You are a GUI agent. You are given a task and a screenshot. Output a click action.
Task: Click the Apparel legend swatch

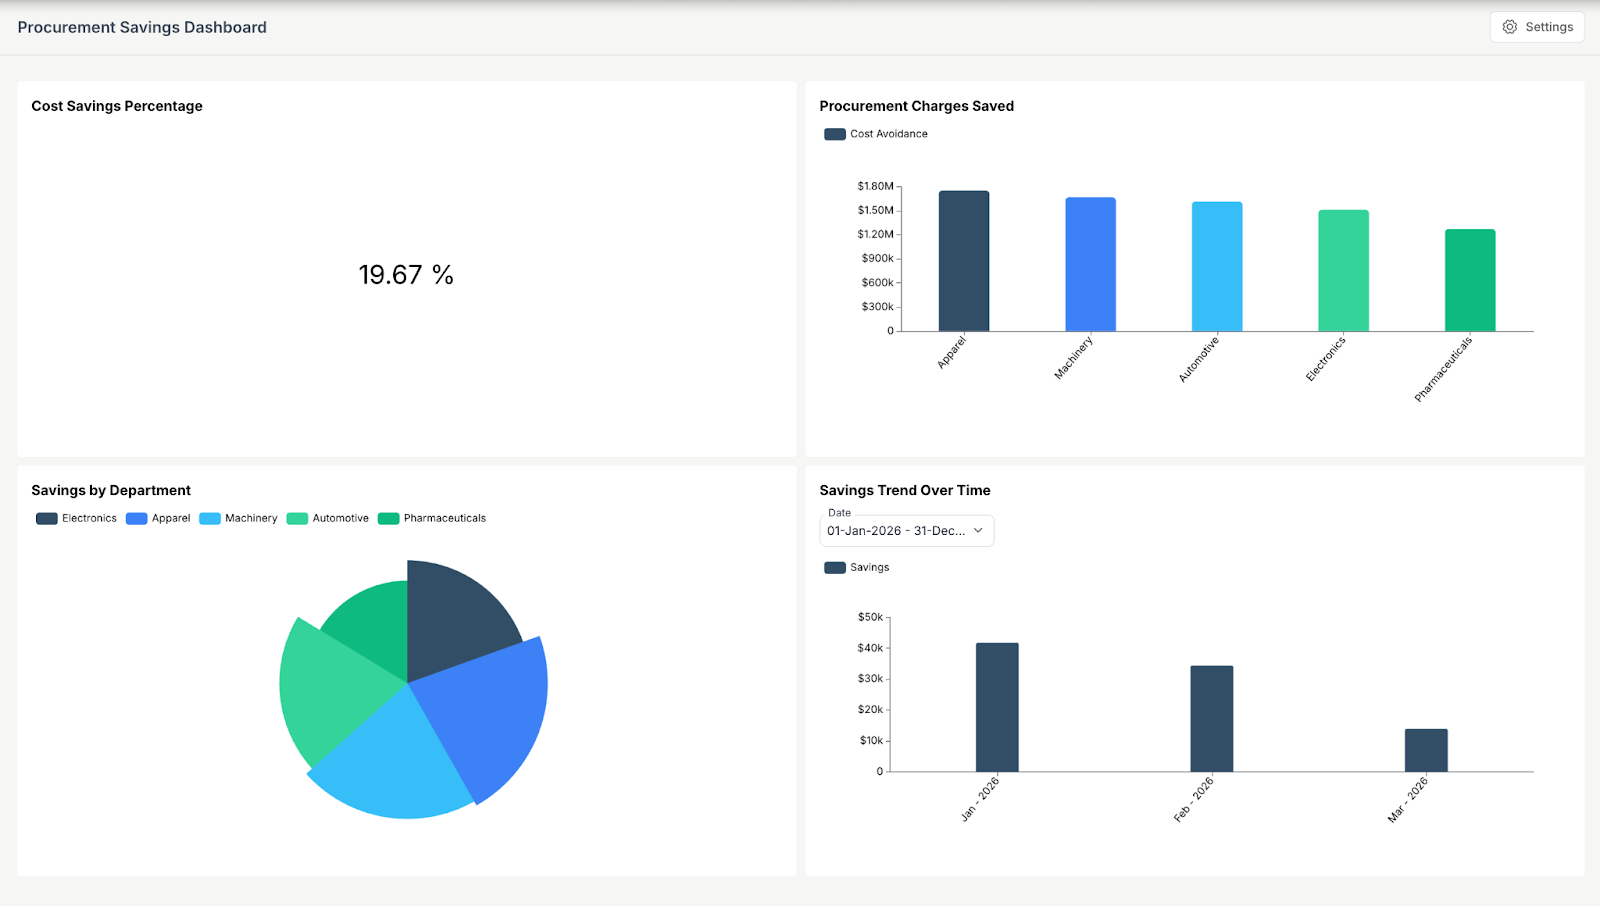(x=136, y=518)
